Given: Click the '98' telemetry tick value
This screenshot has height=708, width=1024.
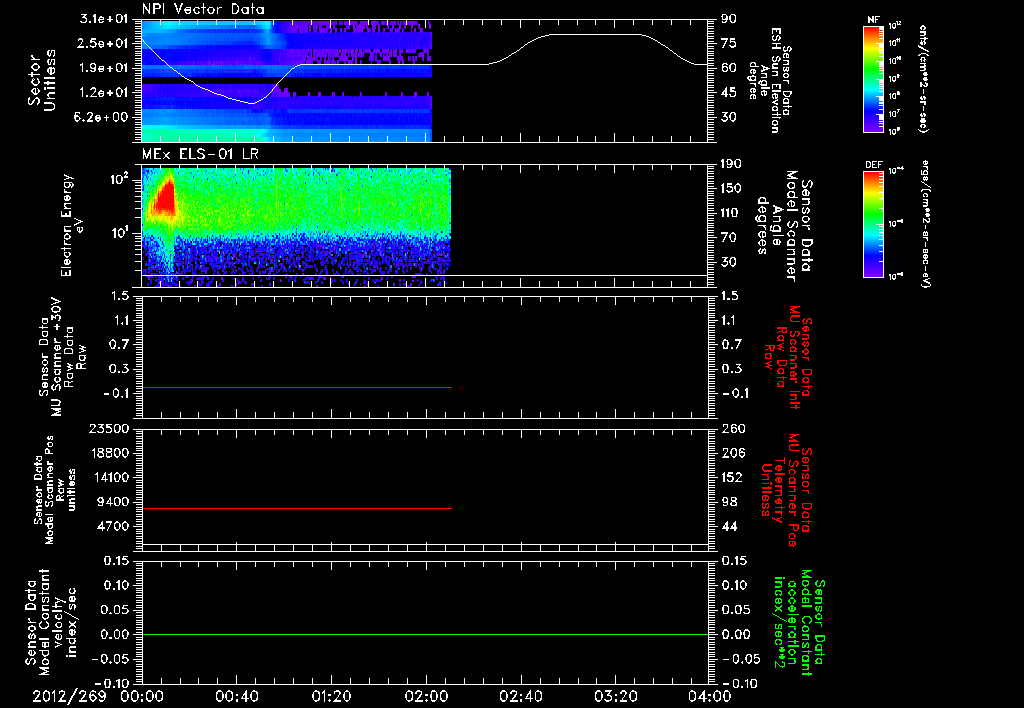Looking at the screenshot, I should 729,502.
